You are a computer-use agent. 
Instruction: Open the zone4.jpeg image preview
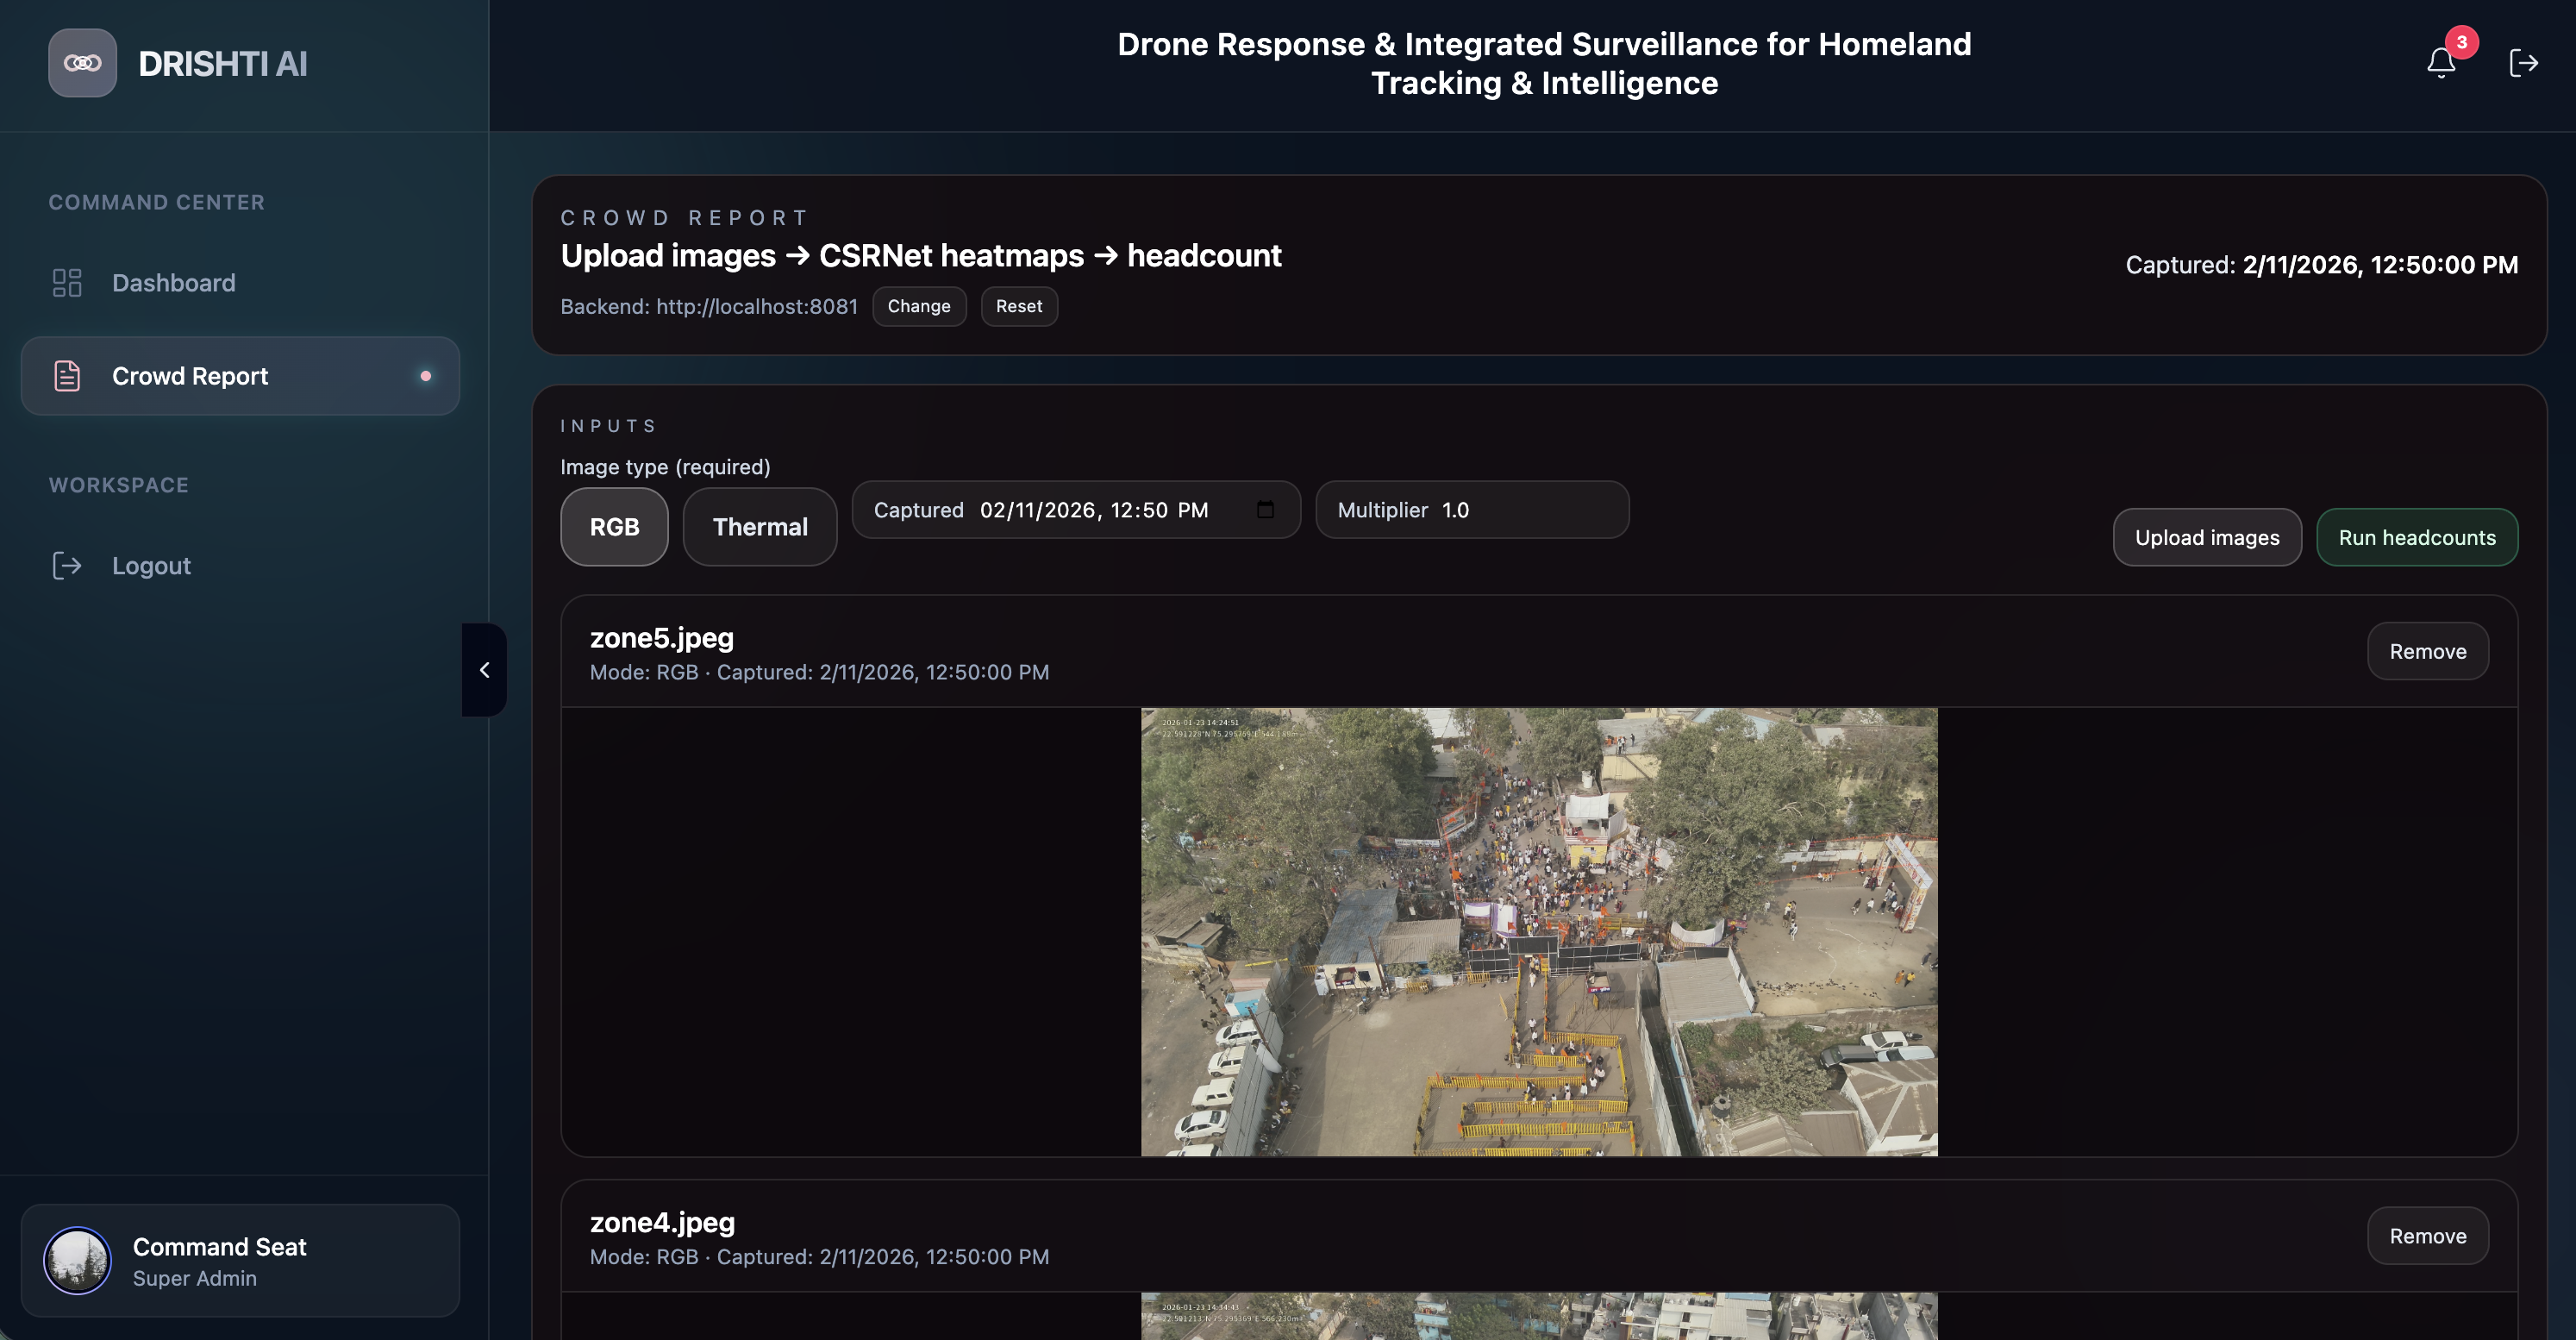pos(1539,1316)
